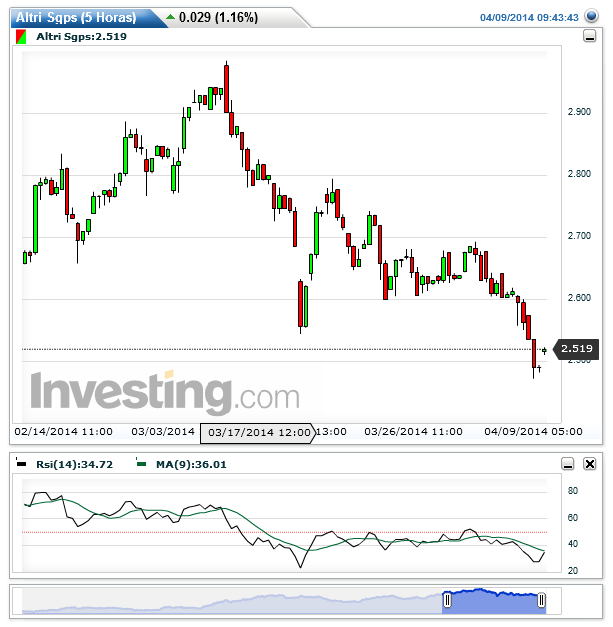
Task: Click the Rsi(14):34.72 legend label
Action: (74, 464)
